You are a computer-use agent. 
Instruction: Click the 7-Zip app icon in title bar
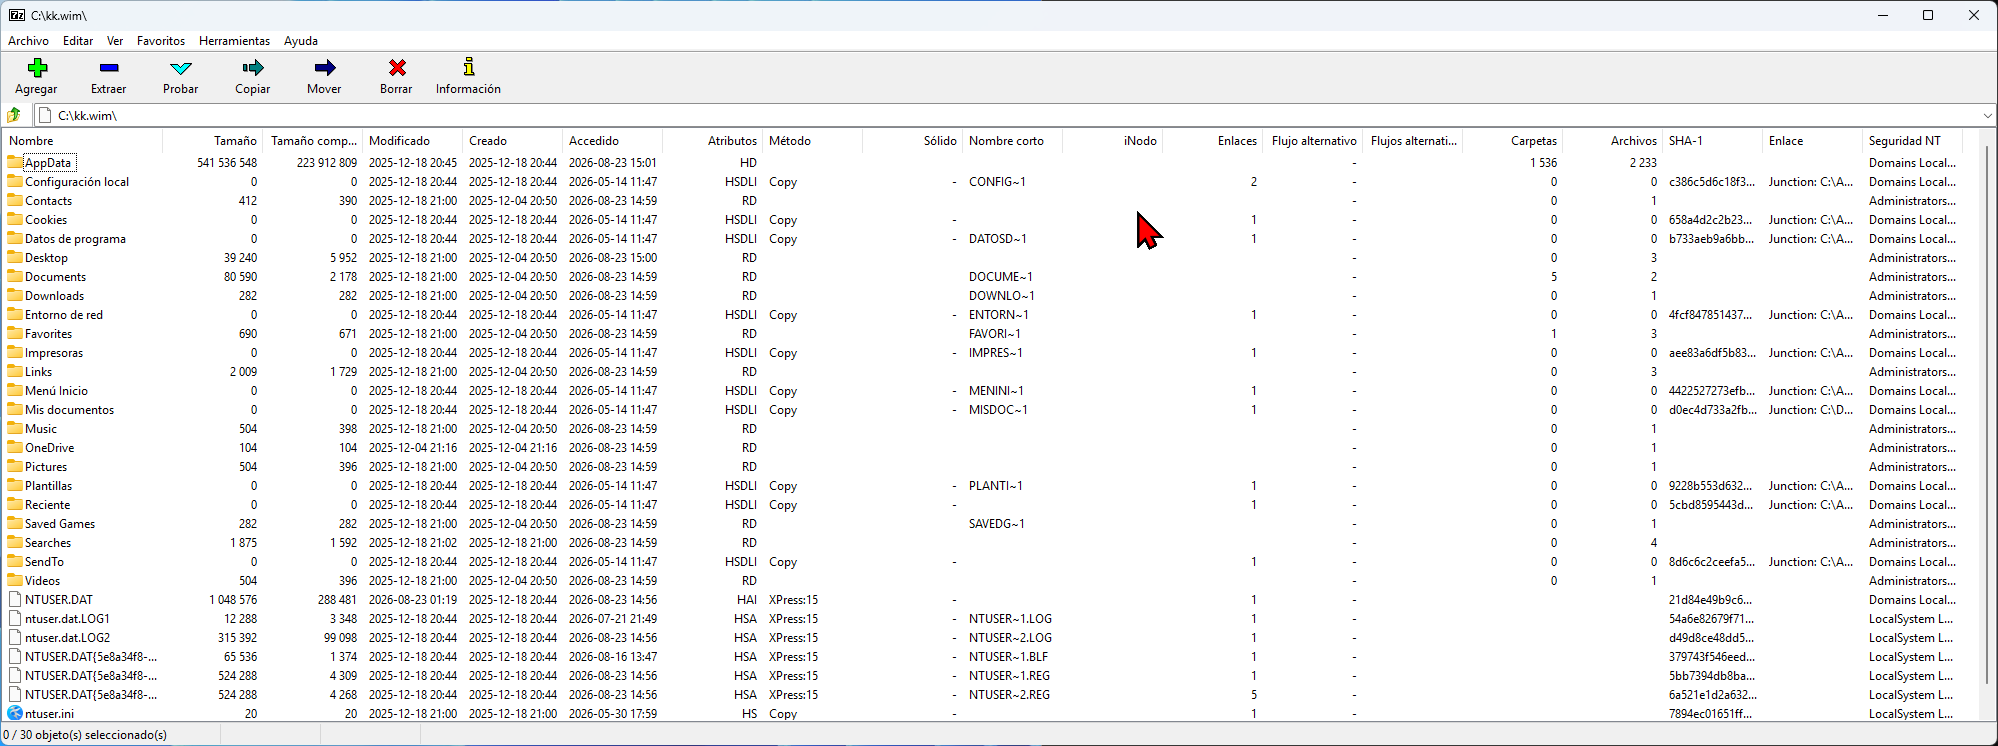point(17,15)
